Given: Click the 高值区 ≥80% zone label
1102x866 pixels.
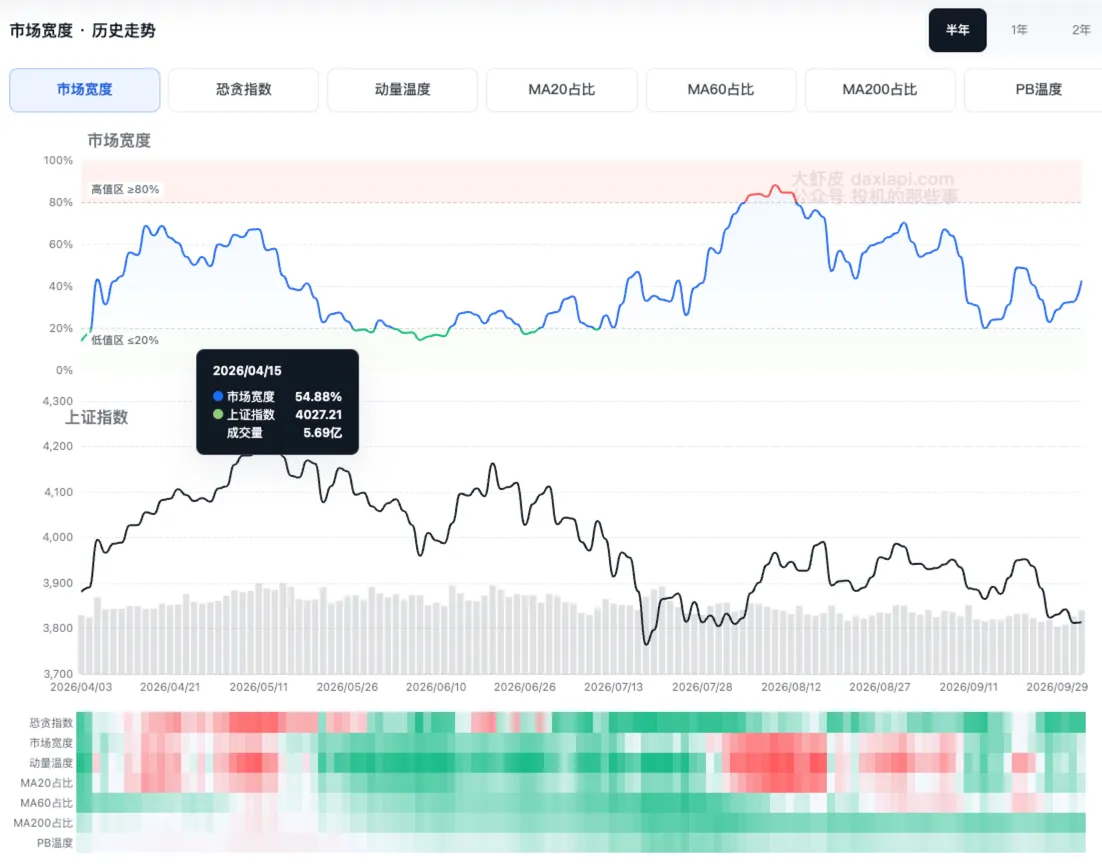Looking at the screenshot, I should (125, 189).
